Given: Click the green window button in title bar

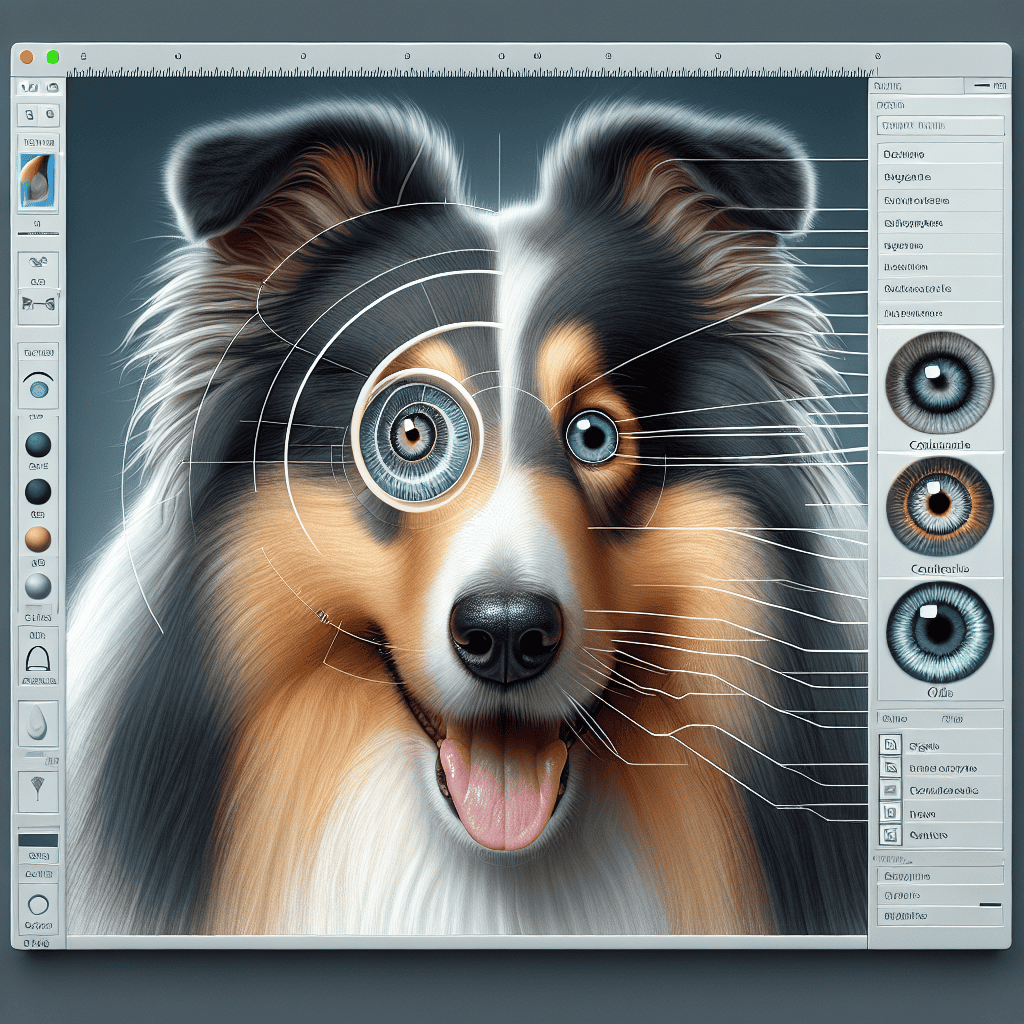Looking at the screenshot, I should [x=53, y=57].
